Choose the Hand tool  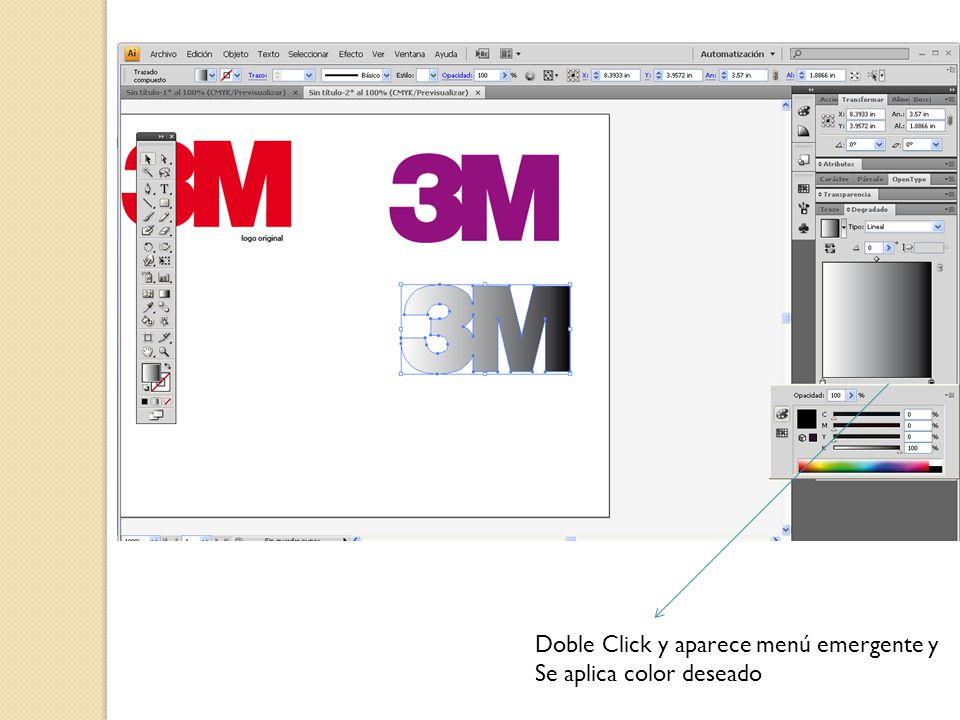tap(148, 351)
